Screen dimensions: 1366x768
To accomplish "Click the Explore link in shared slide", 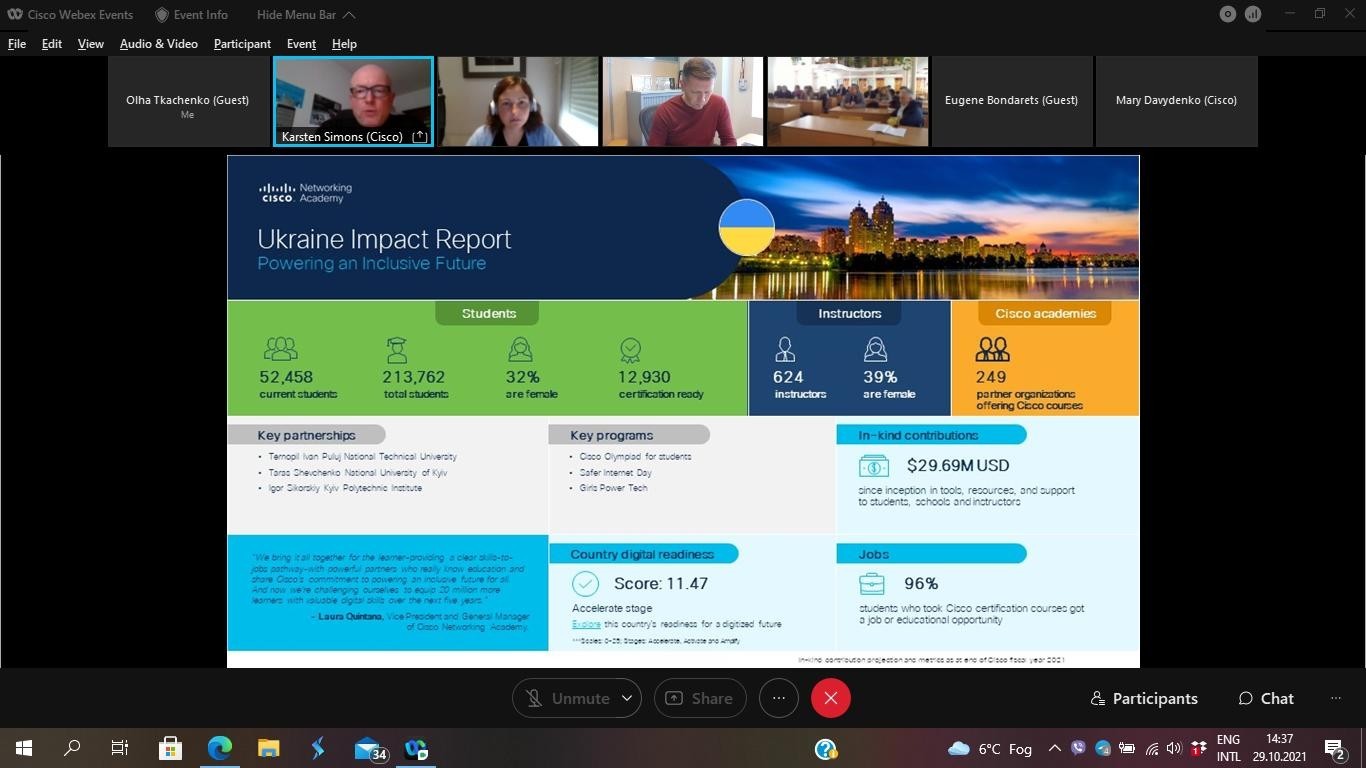I will coord(586,624).
